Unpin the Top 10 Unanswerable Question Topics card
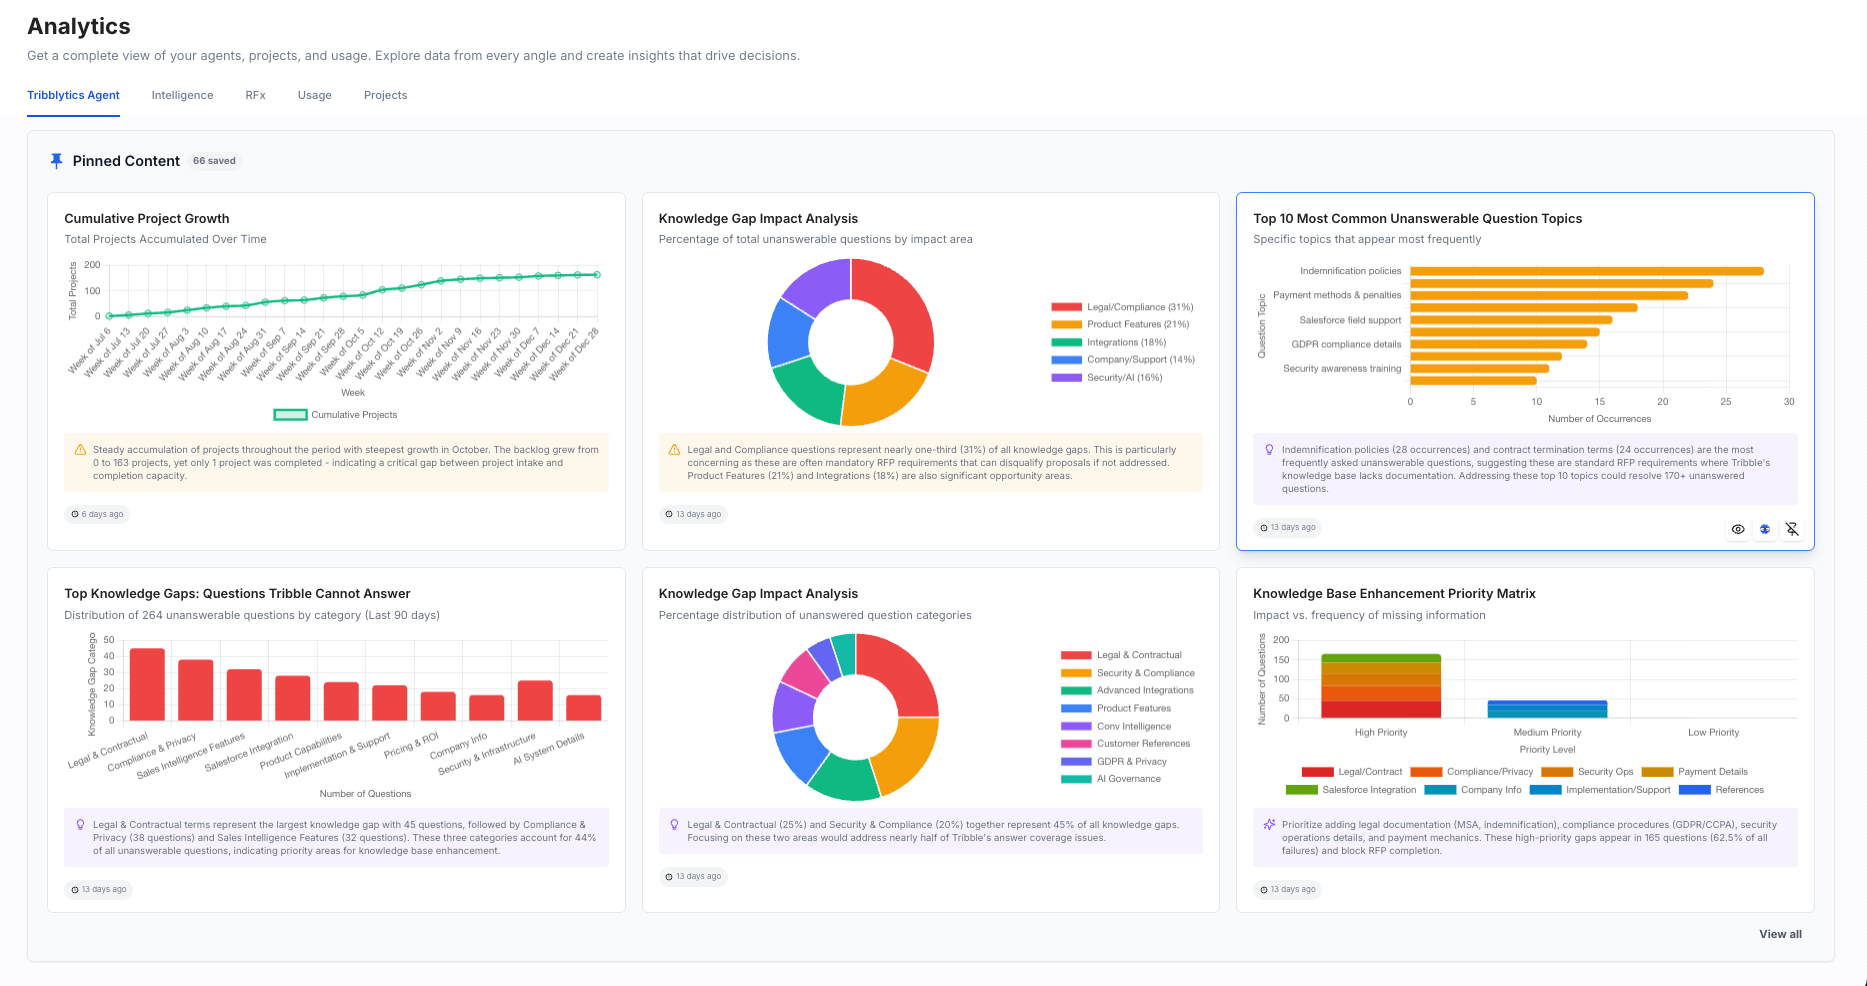The height and width of the screenshot is (986, 1867). 1792,529
